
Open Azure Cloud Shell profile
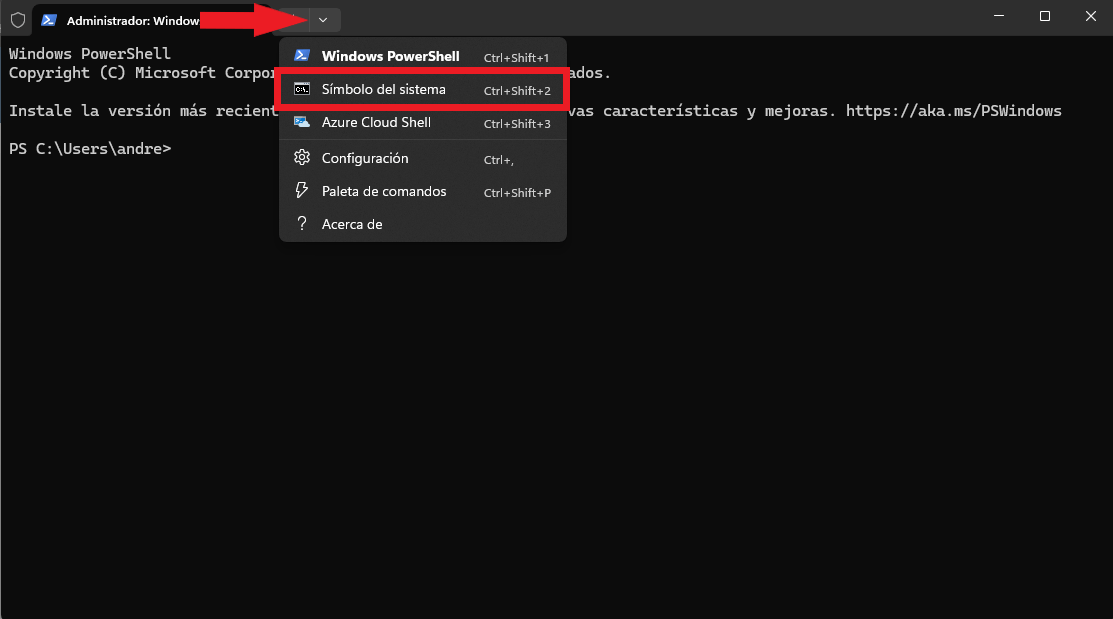point(423,122)
